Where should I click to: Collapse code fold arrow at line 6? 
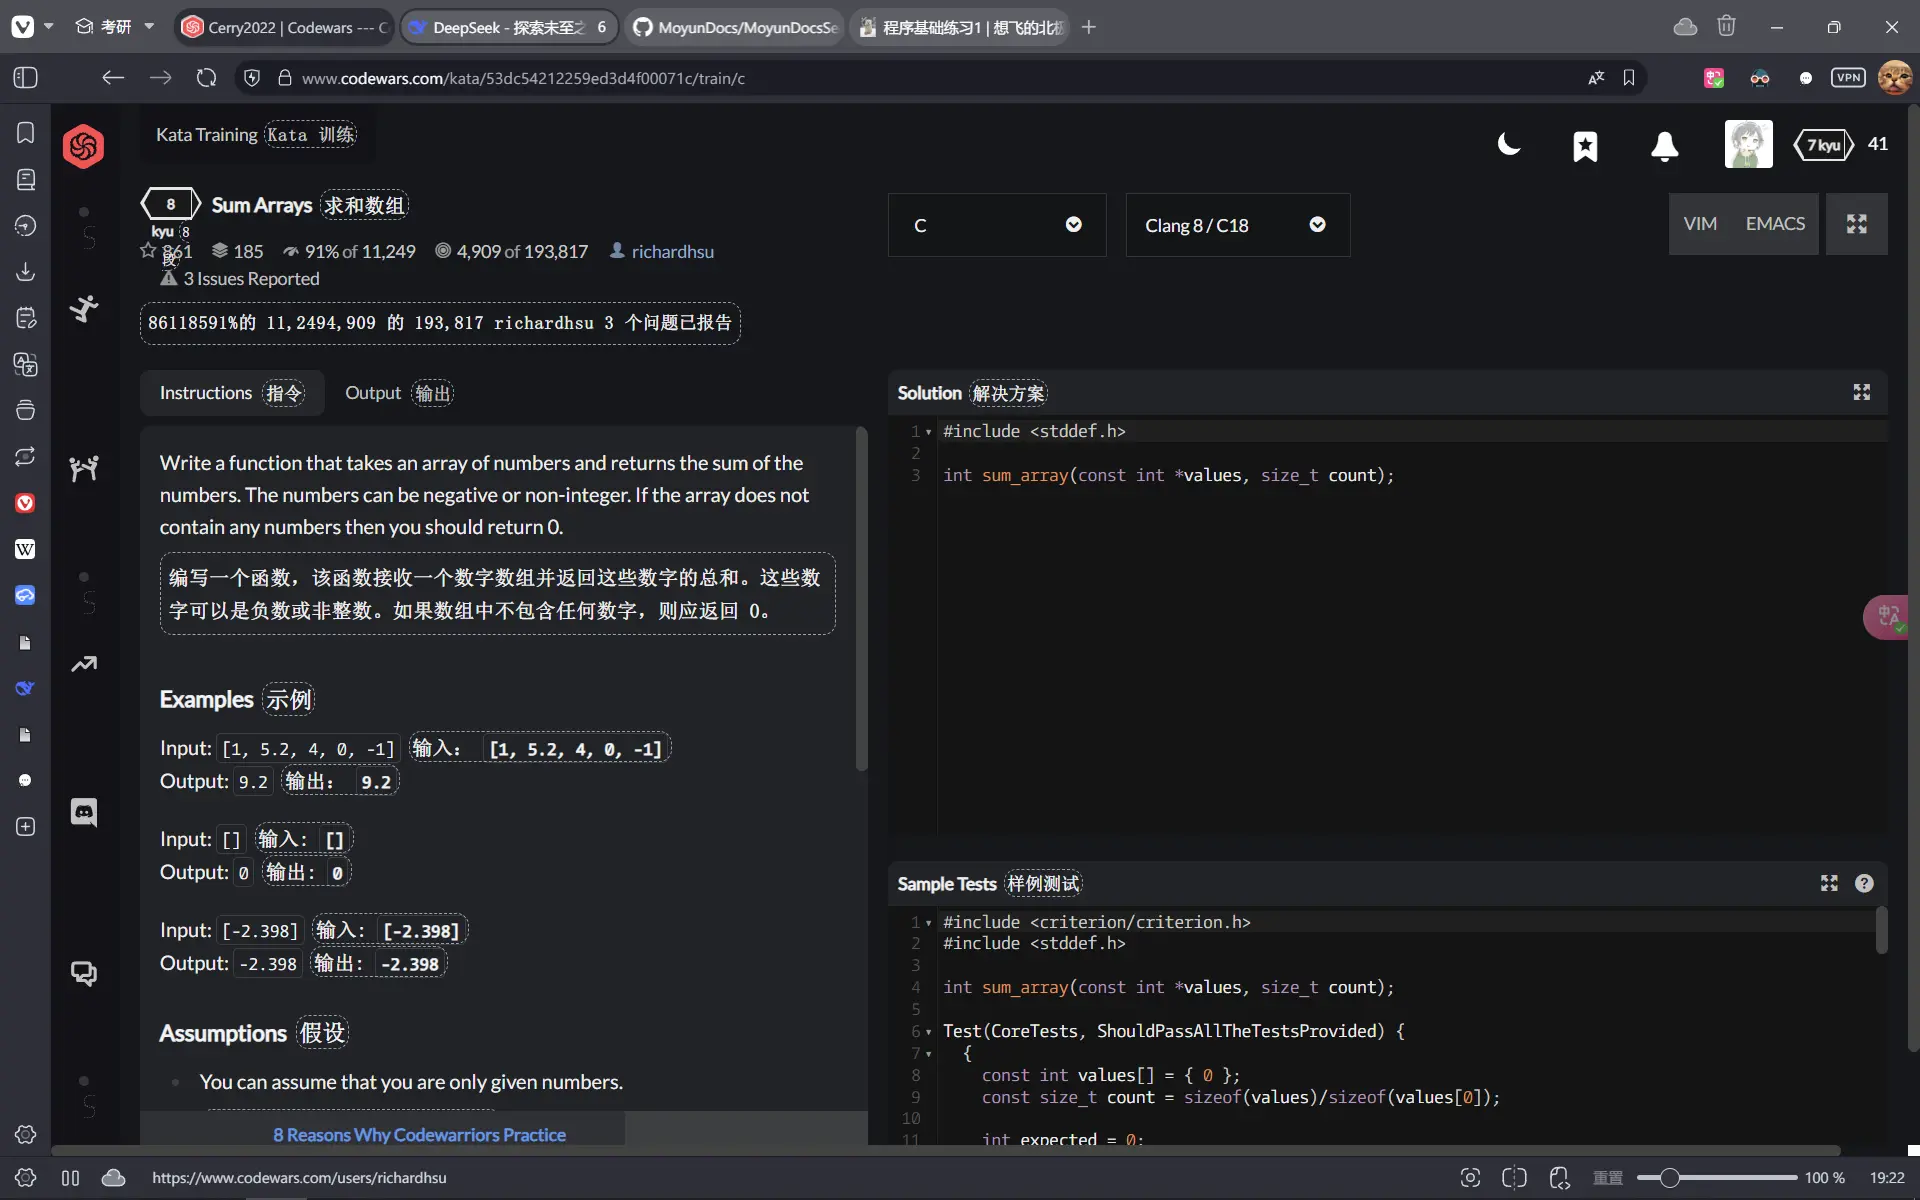coord(929,1032)
